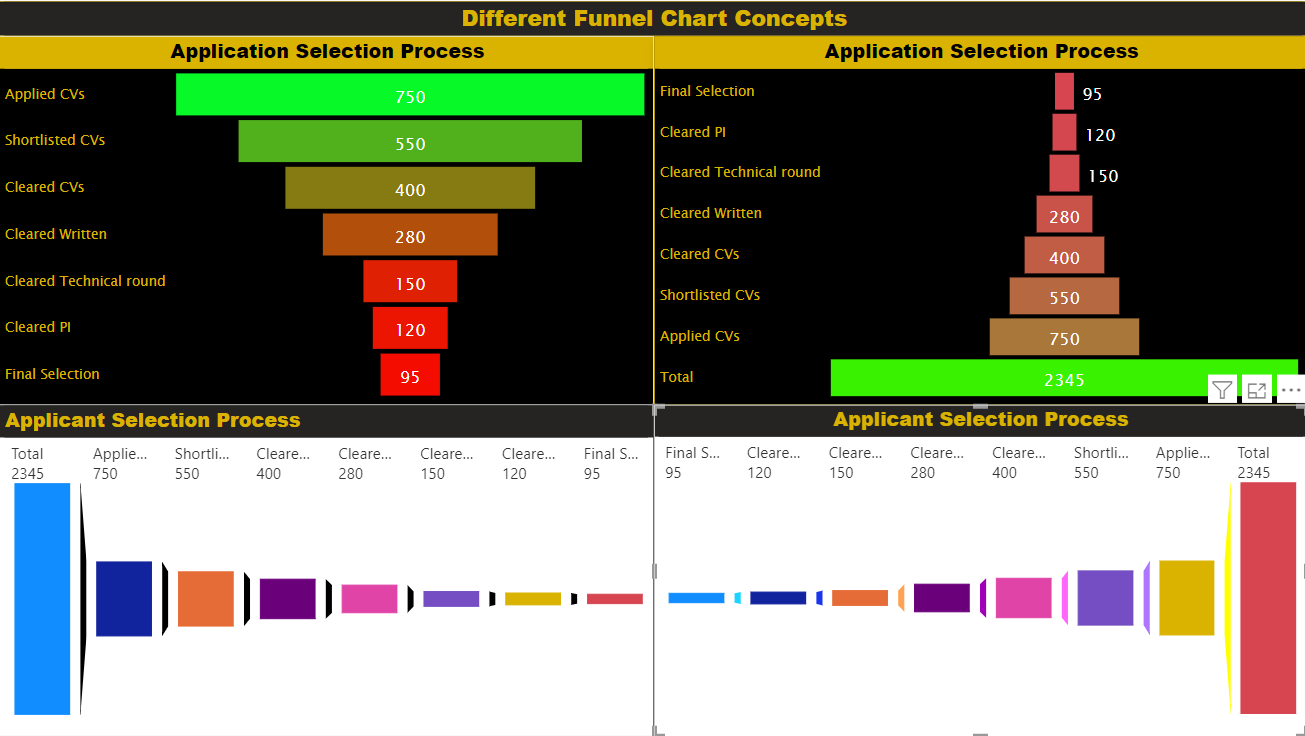Select the purple Shortlisted 550 block bottom-right
1305x736 pixels.
1105,598
